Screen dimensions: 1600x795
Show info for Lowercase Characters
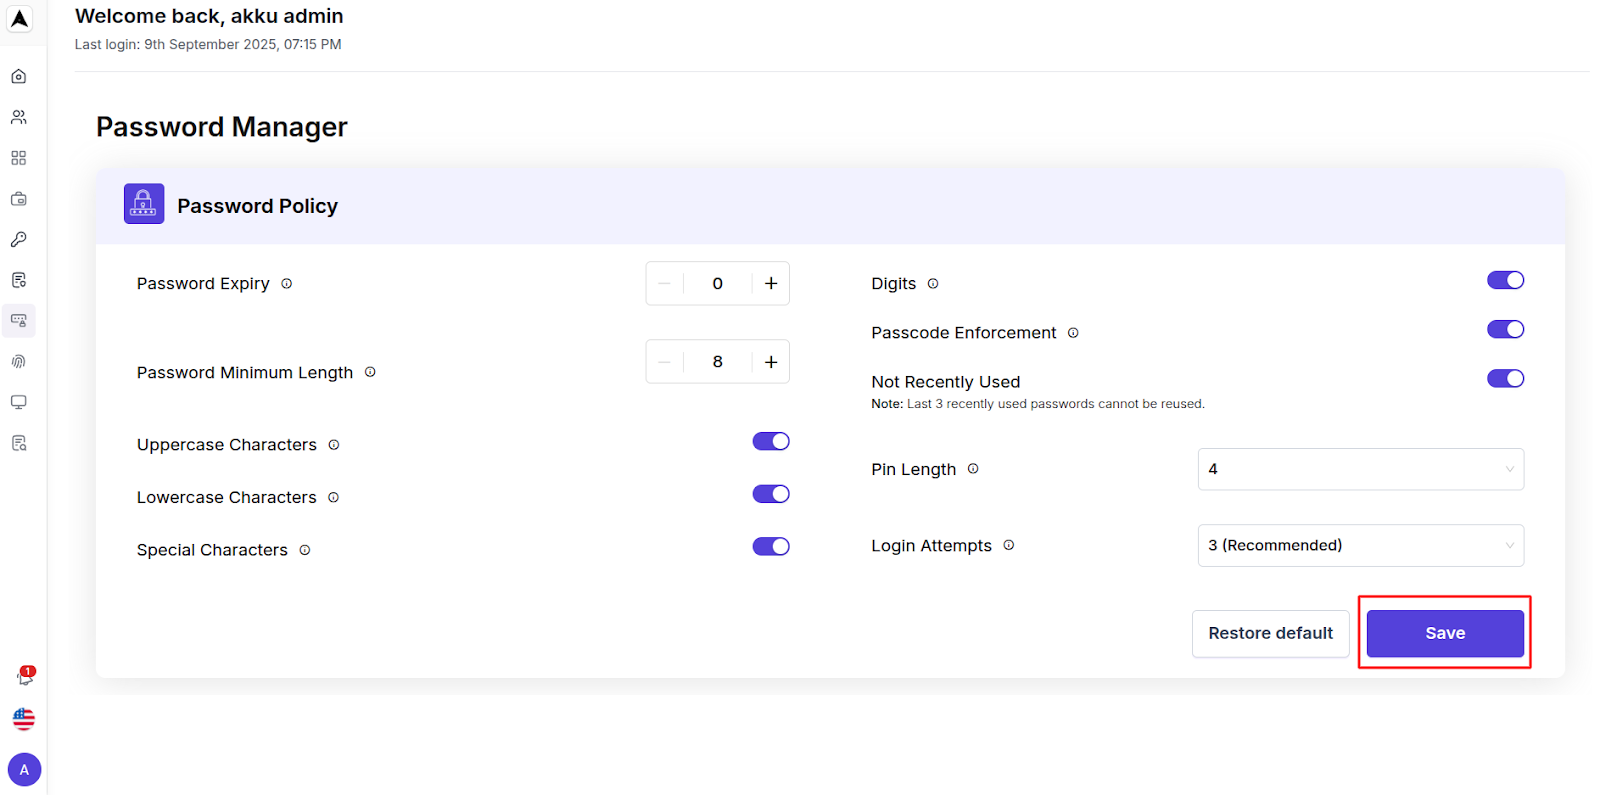(334, 497)
